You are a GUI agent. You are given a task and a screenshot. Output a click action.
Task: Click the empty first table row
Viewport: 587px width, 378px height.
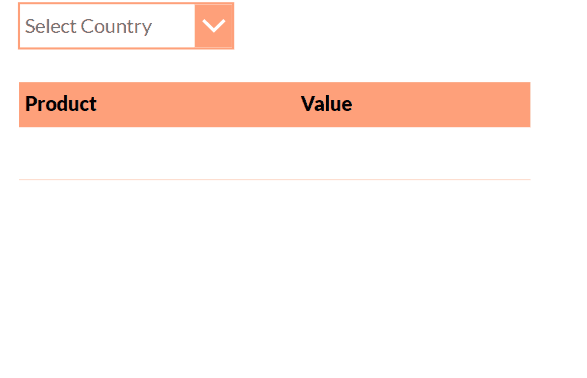point(275,153)
